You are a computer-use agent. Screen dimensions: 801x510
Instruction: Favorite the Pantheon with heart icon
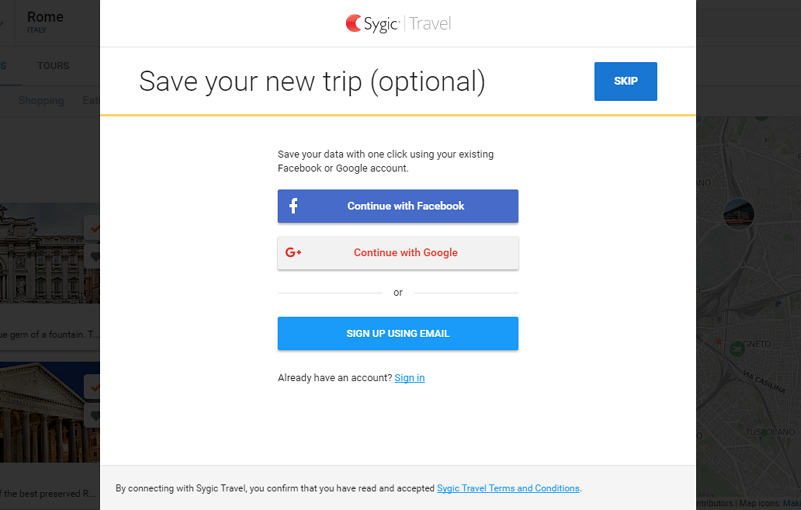point(95,415)
